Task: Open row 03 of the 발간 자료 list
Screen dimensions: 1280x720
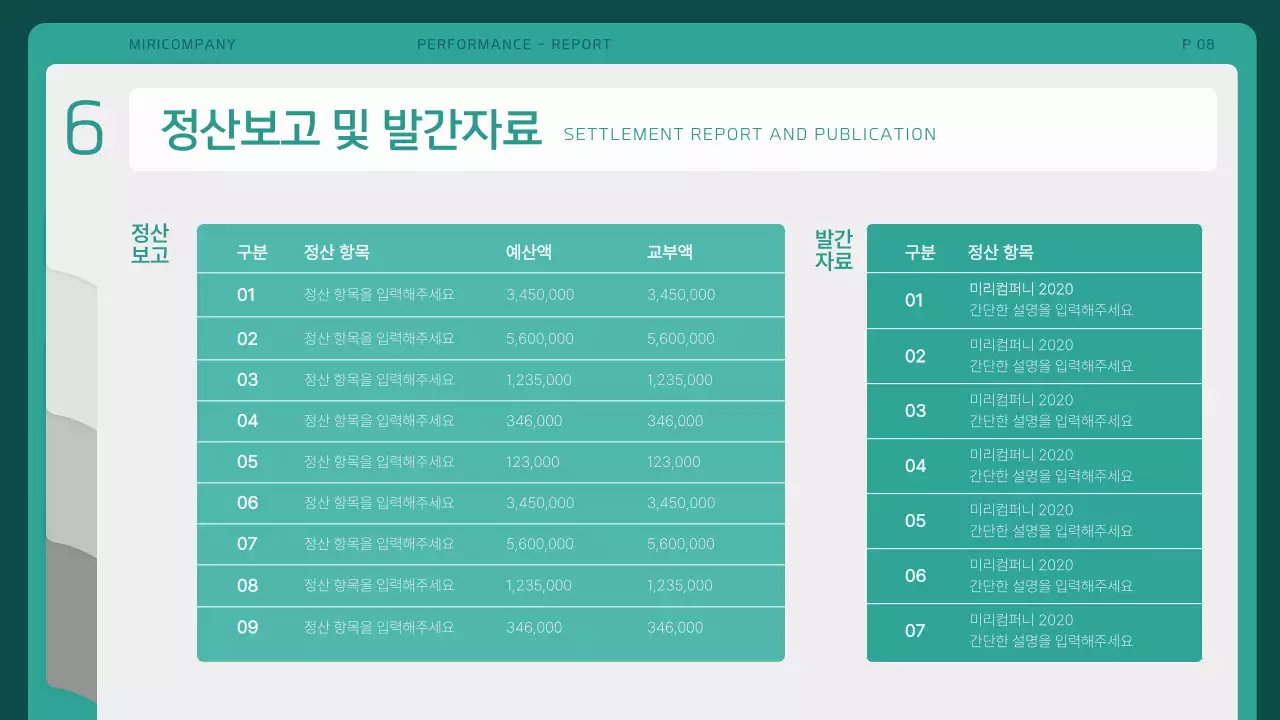Action: [x=1035, y=411]
